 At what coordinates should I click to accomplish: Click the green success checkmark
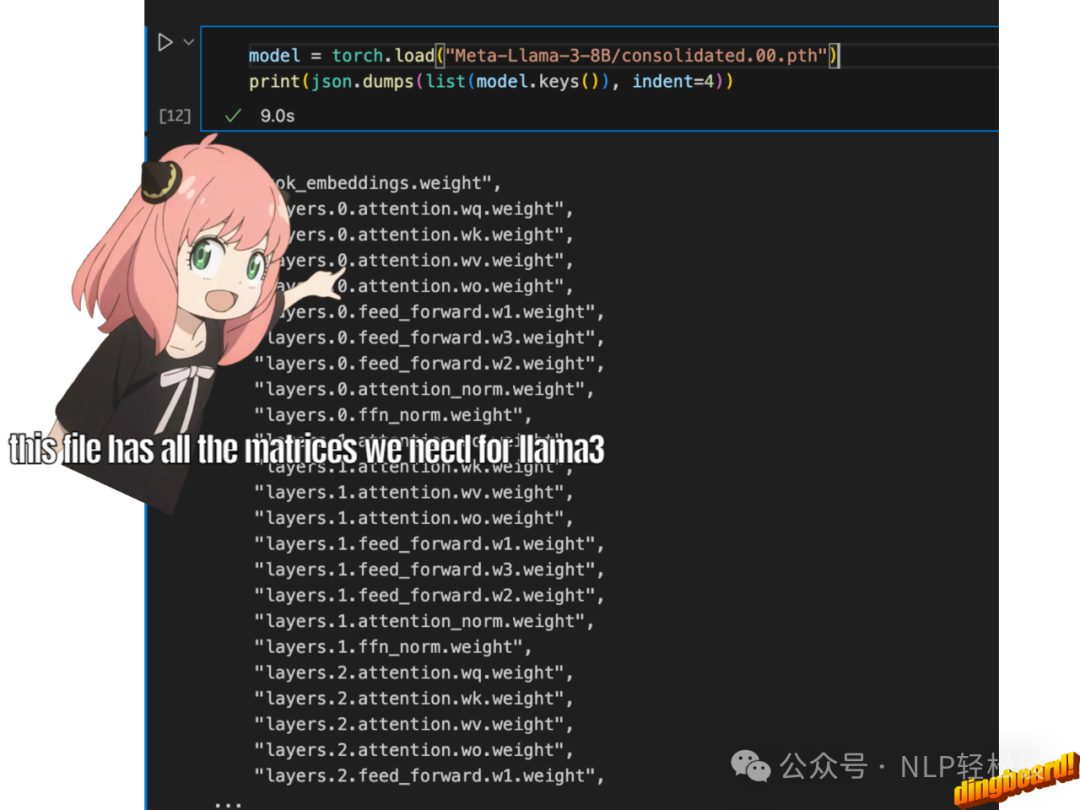(x=233, y=116)
